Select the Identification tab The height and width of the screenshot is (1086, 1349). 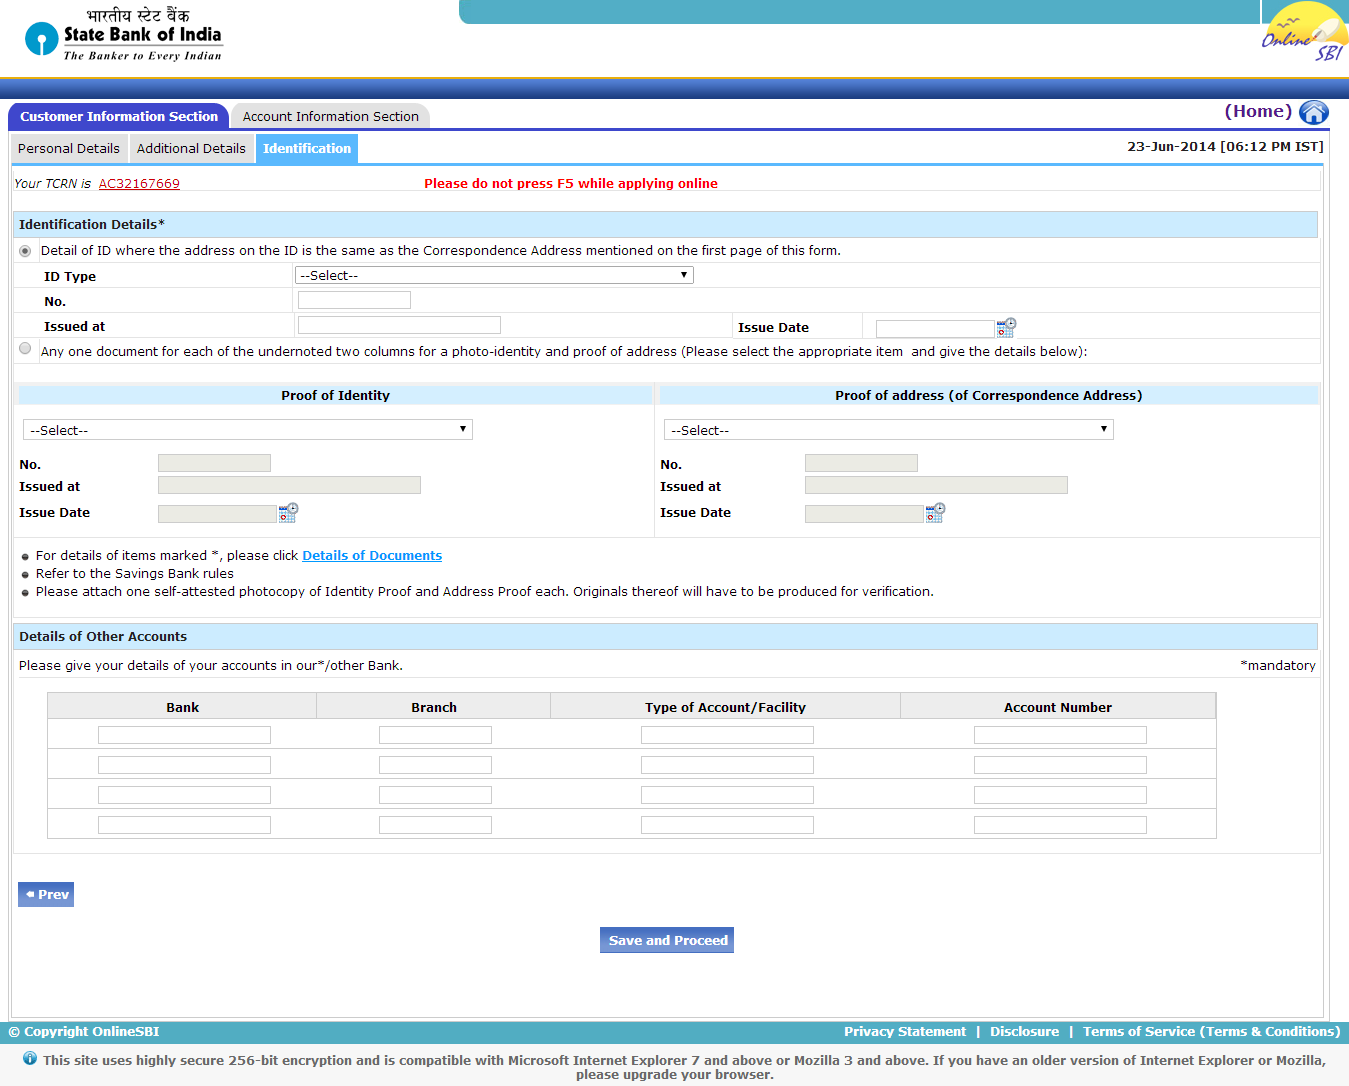[x=307, y=148]
